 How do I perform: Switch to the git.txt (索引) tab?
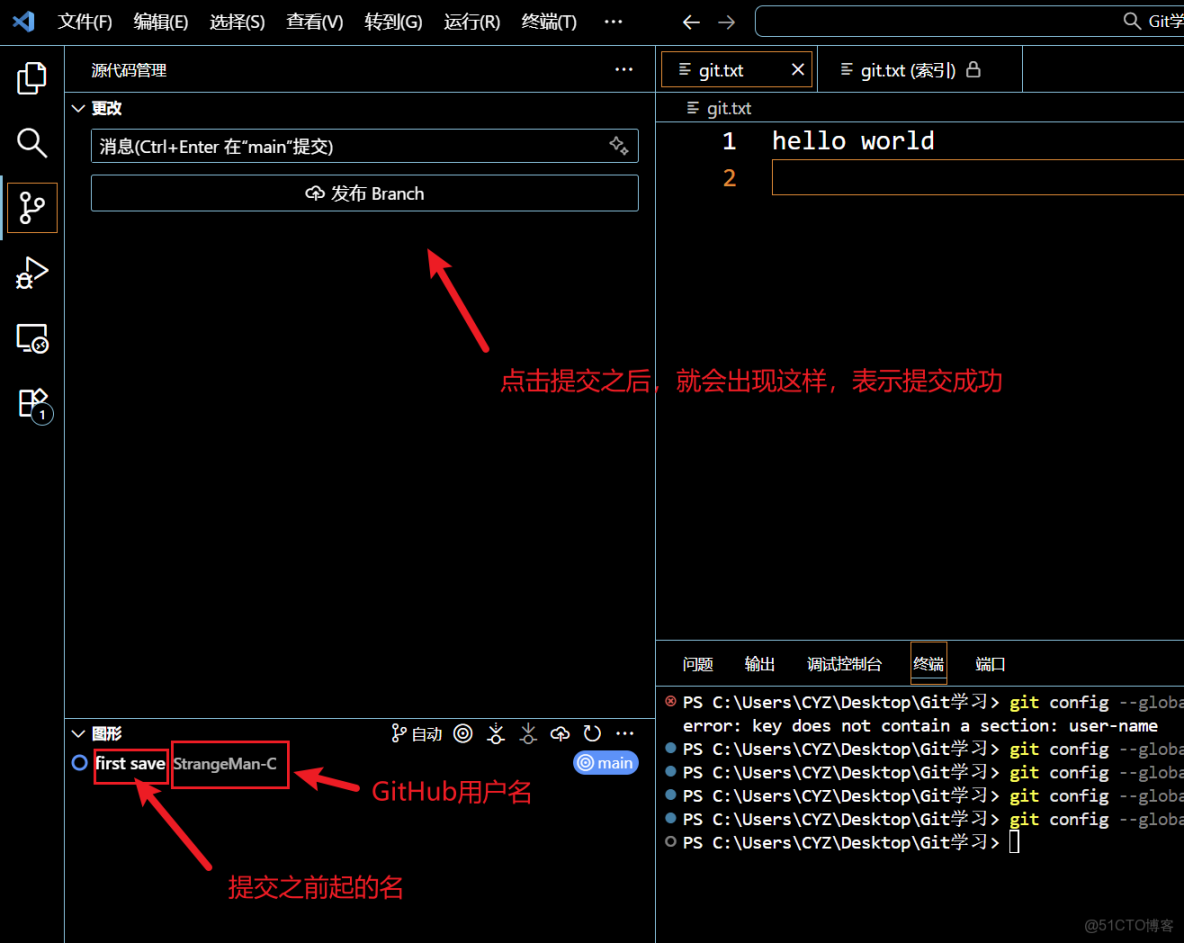click(x=910, y=69)
